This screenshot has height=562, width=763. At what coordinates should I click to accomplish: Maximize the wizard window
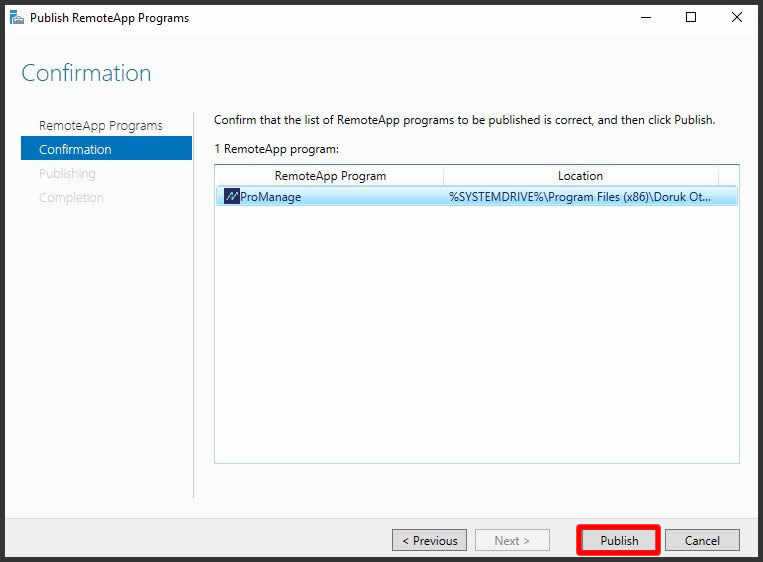click(x=690, y=18)
